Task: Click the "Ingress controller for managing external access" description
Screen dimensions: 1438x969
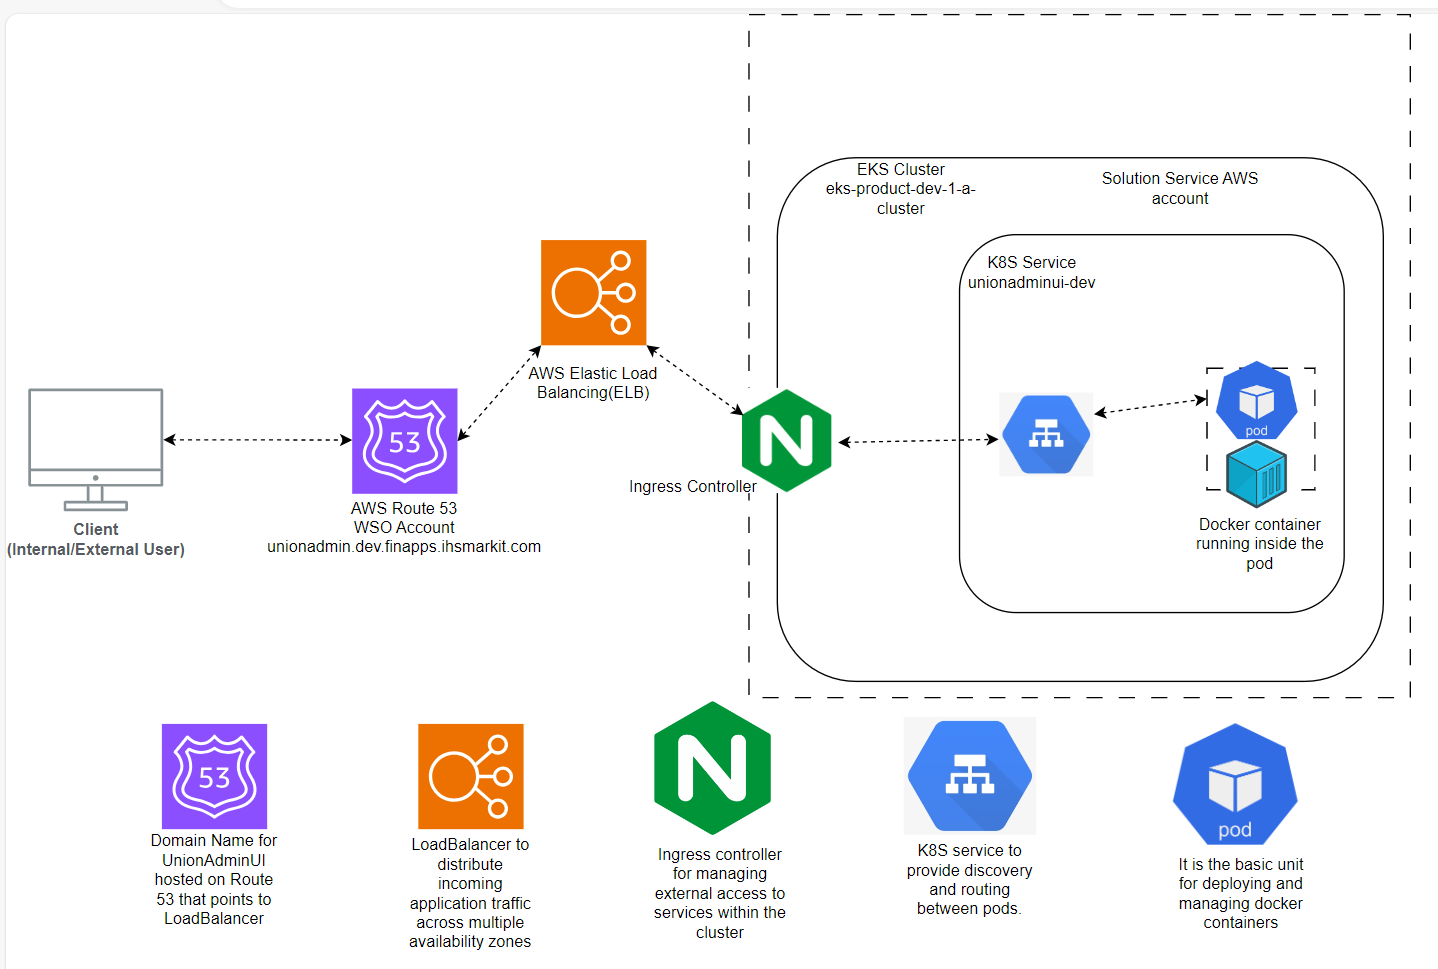Action: pos(720,893)
